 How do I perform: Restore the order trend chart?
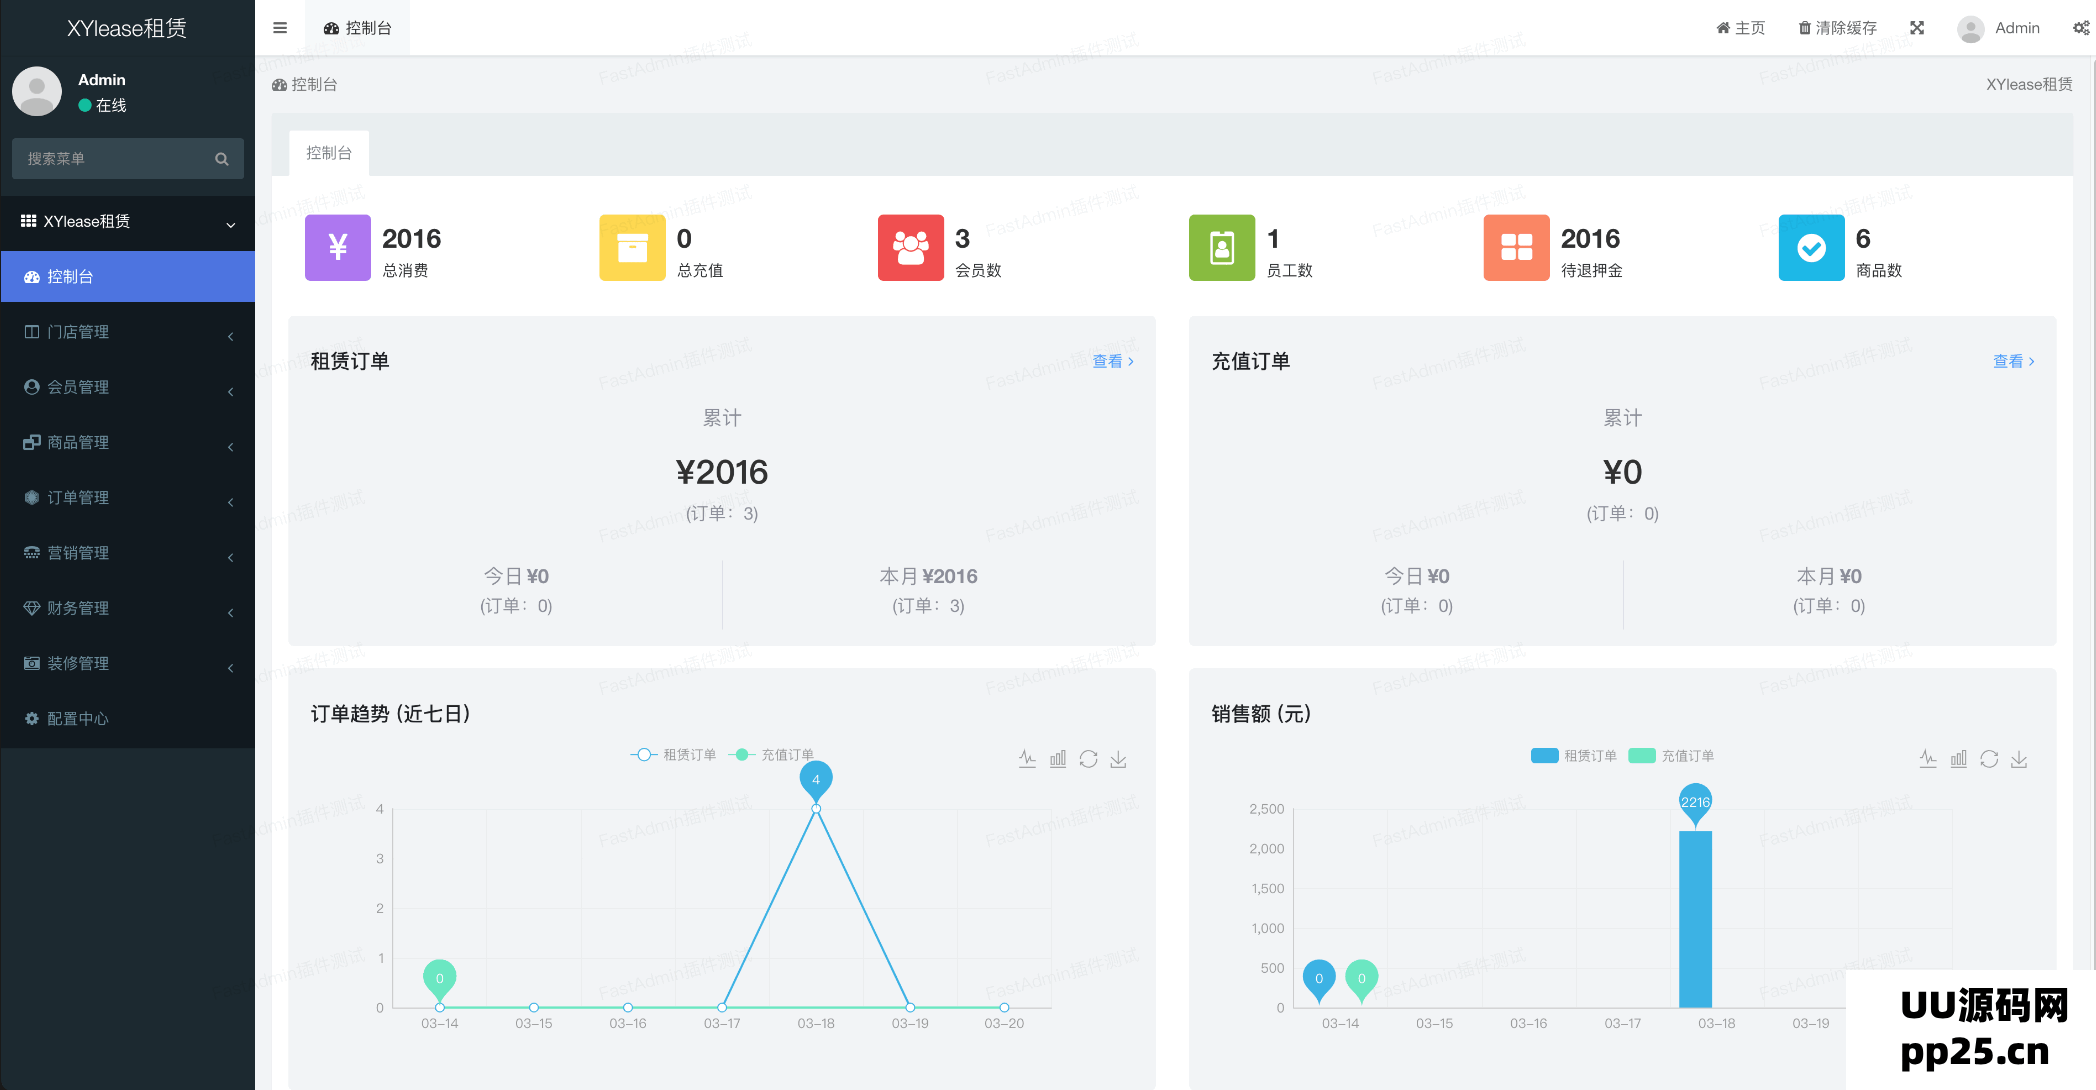1088,759
